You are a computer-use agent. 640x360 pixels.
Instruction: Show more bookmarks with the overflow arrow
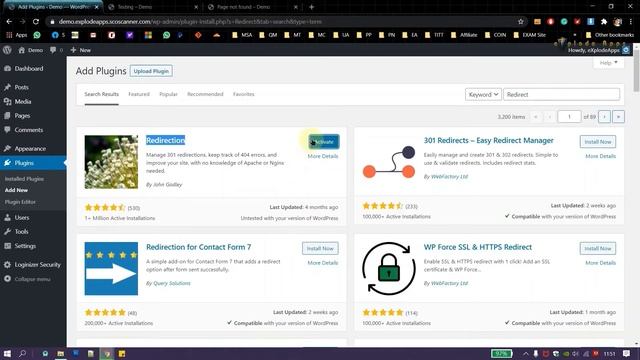coord(575,35)
